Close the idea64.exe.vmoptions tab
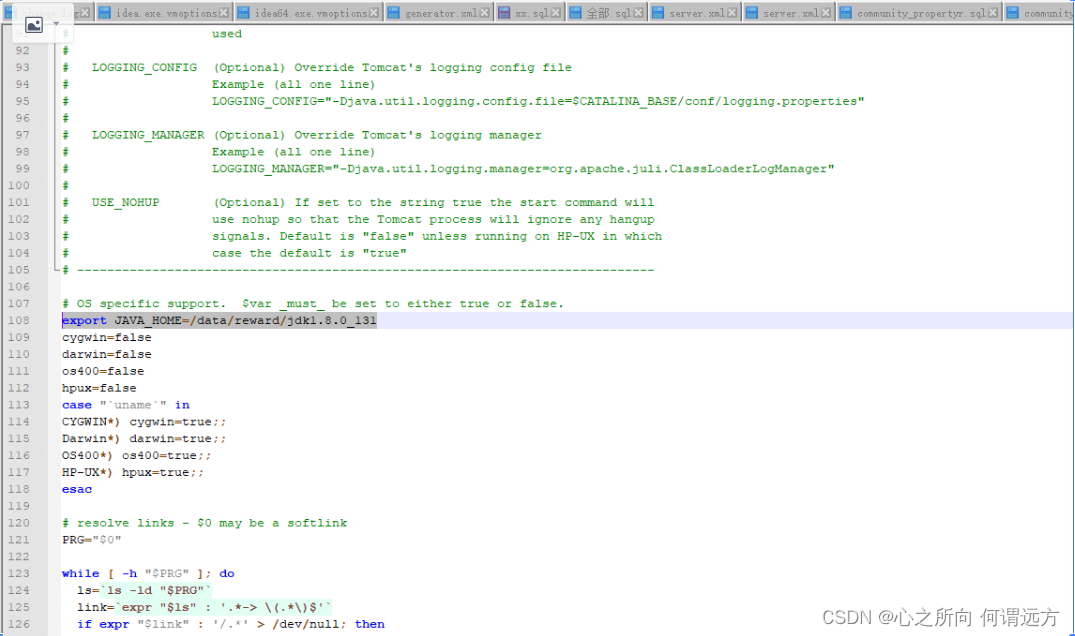Image resolution: width=1075 pixels, height=636 pixels. pyautogui.click(x=374, y=13)
